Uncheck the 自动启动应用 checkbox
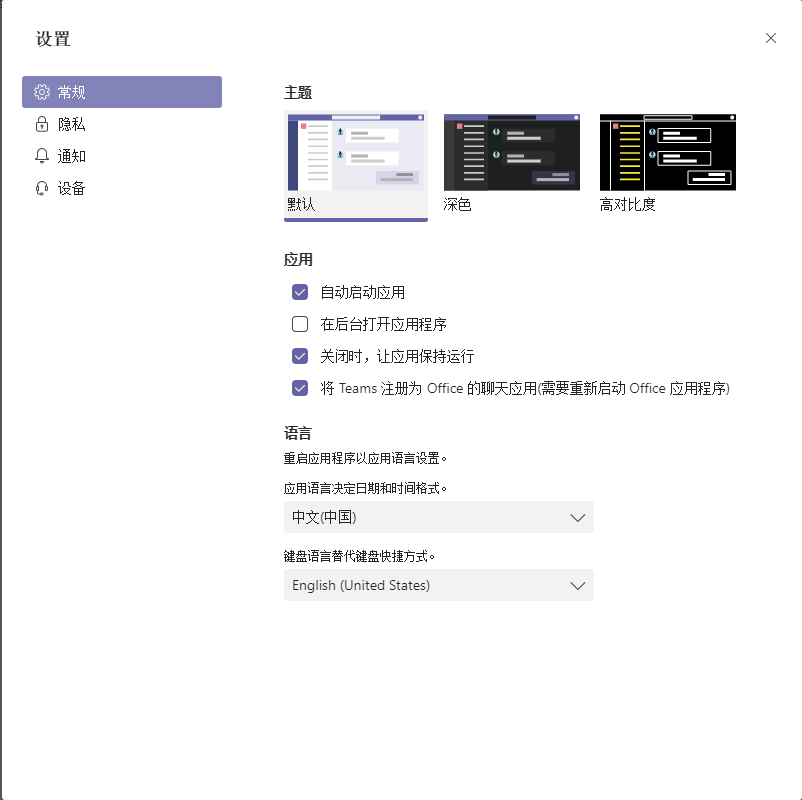802x800 pixels. 300,292
